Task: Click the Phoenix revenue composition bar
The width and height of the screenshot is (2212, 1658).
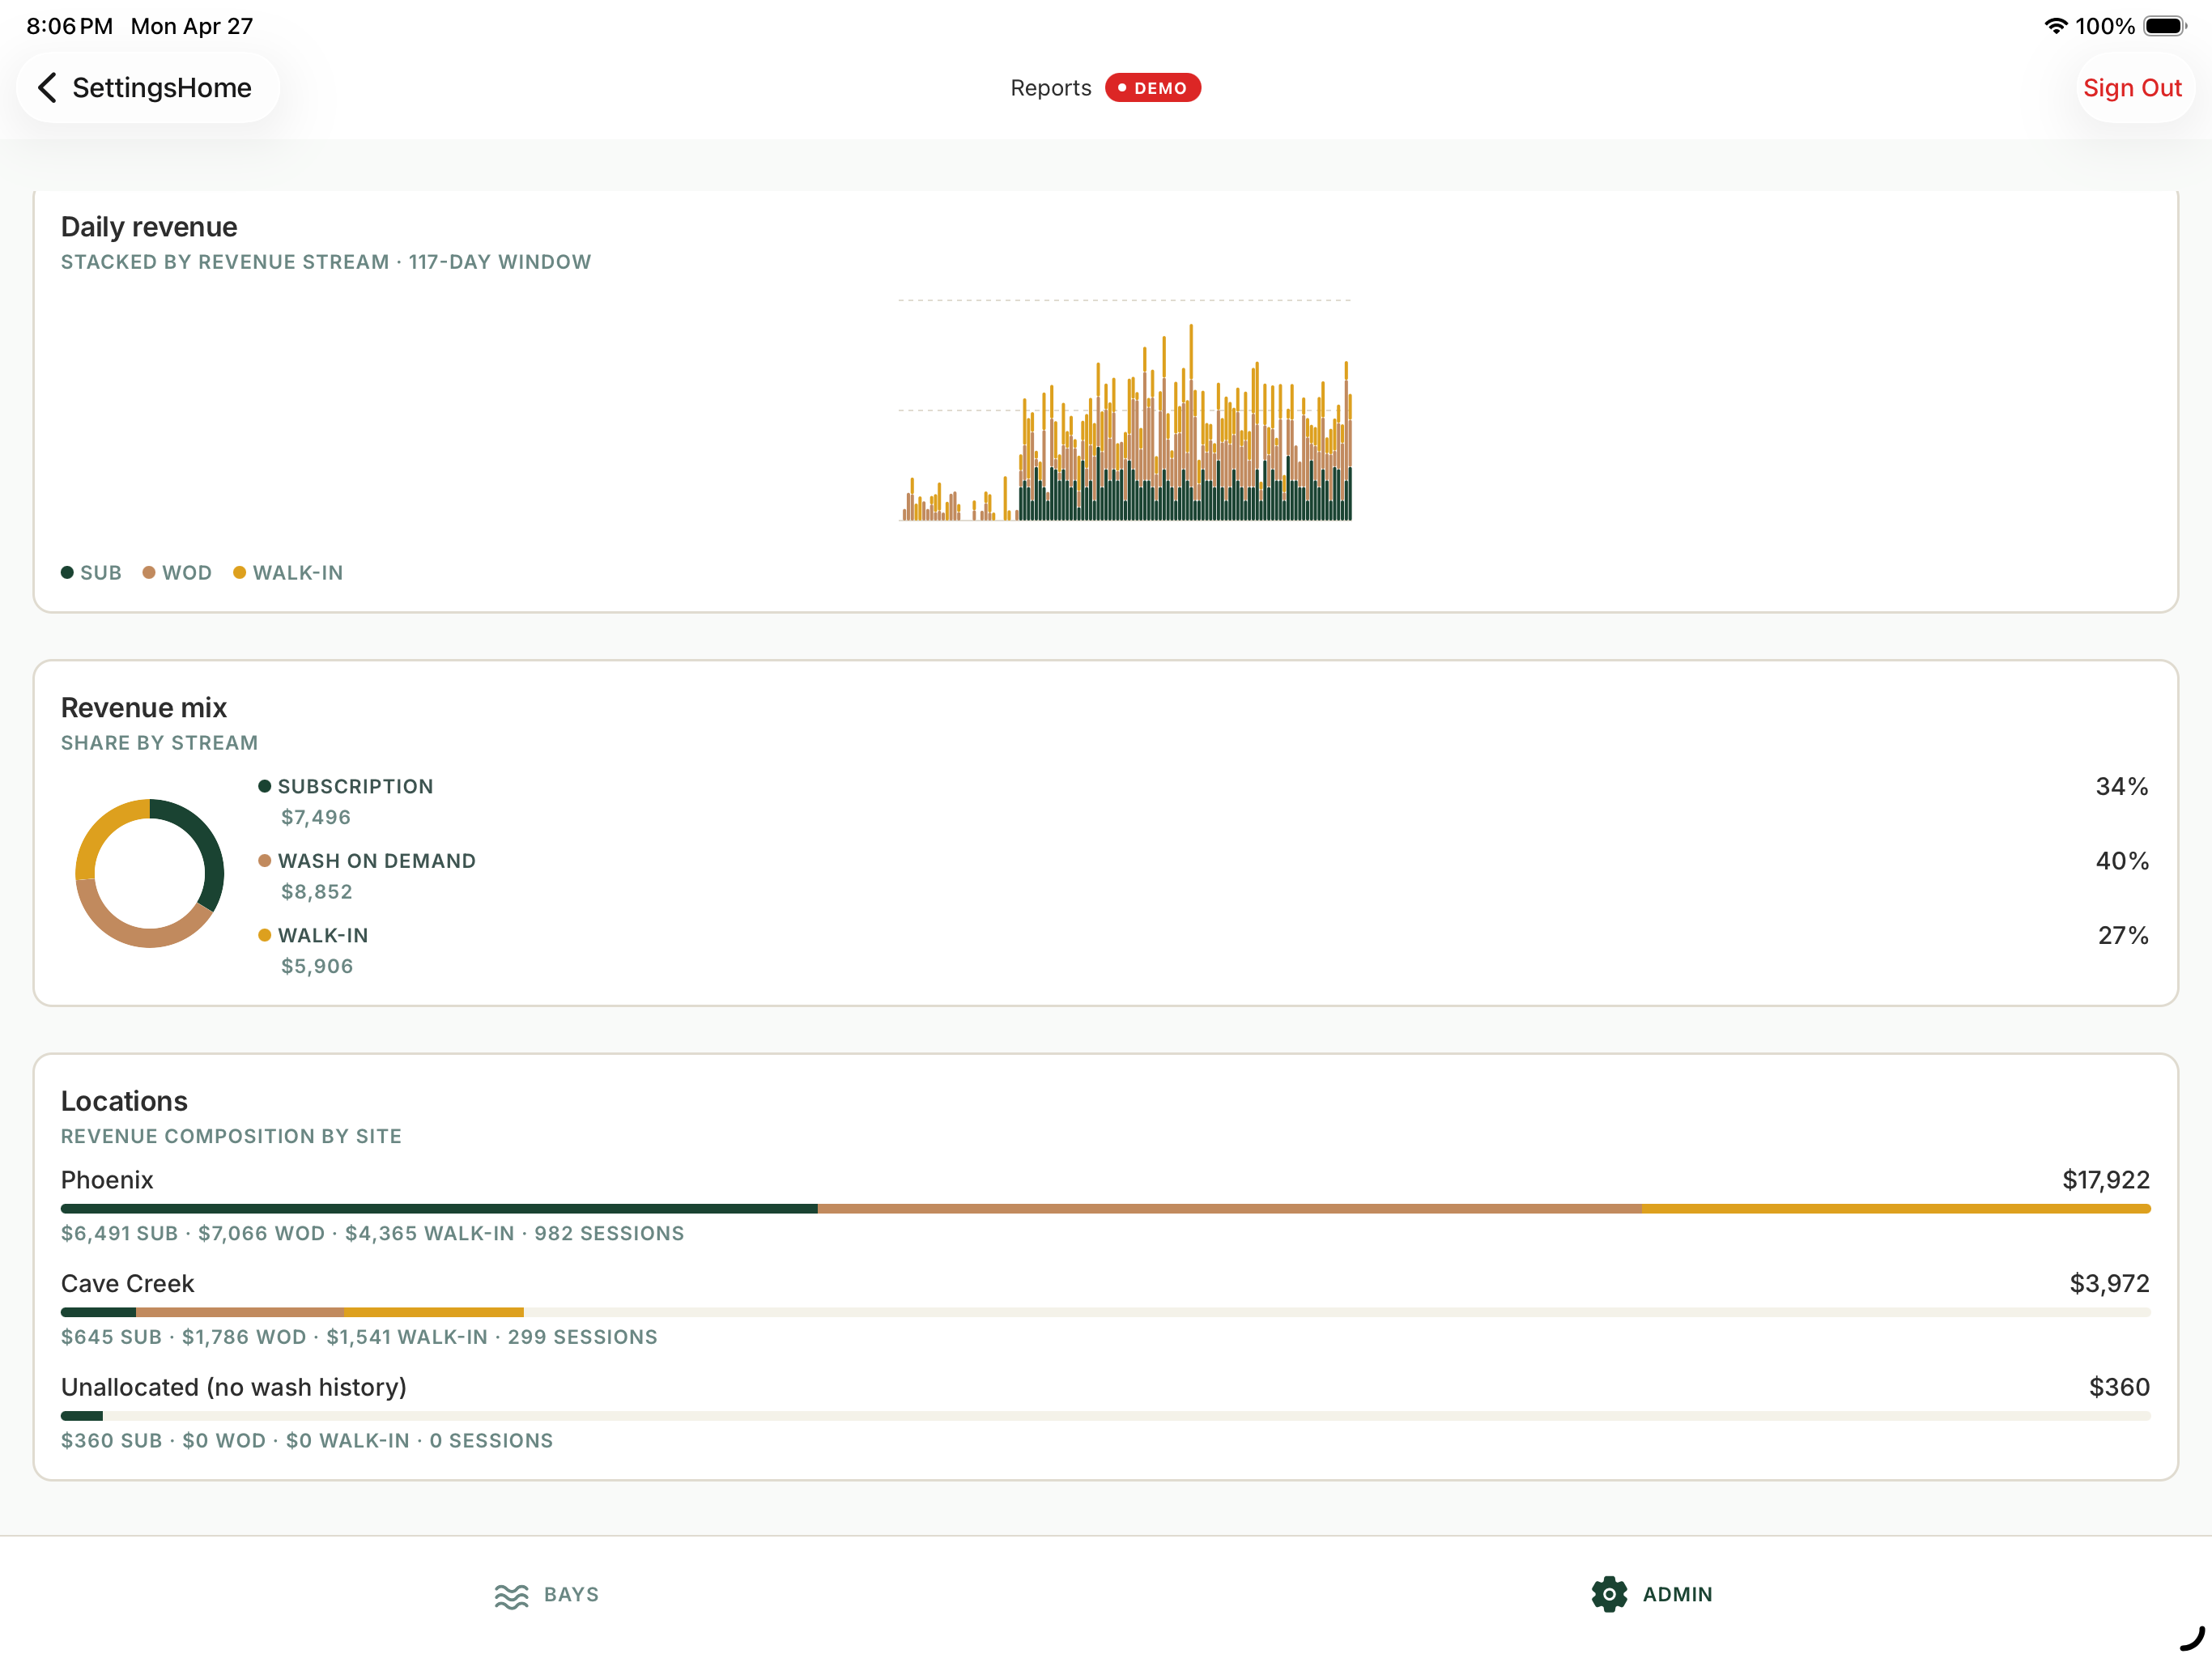Action: click(x=1106, y=1209)
